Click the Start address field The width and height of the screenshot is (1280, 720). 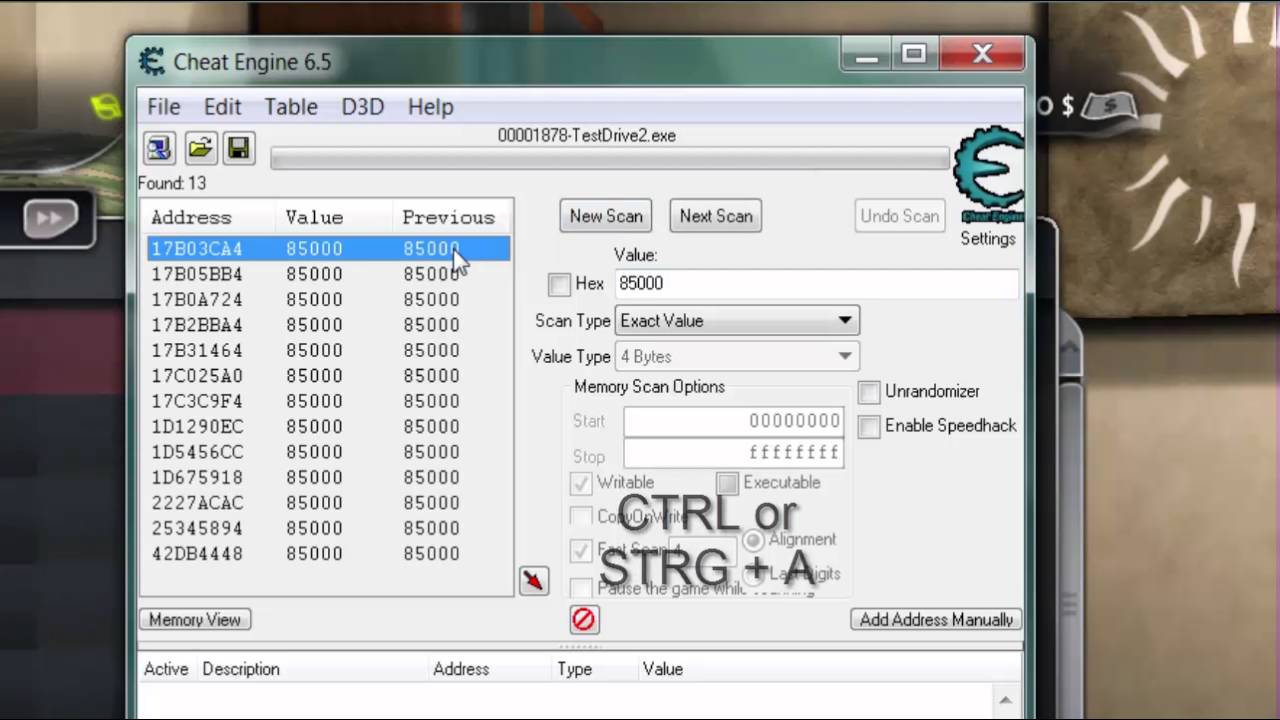point(733,422)
